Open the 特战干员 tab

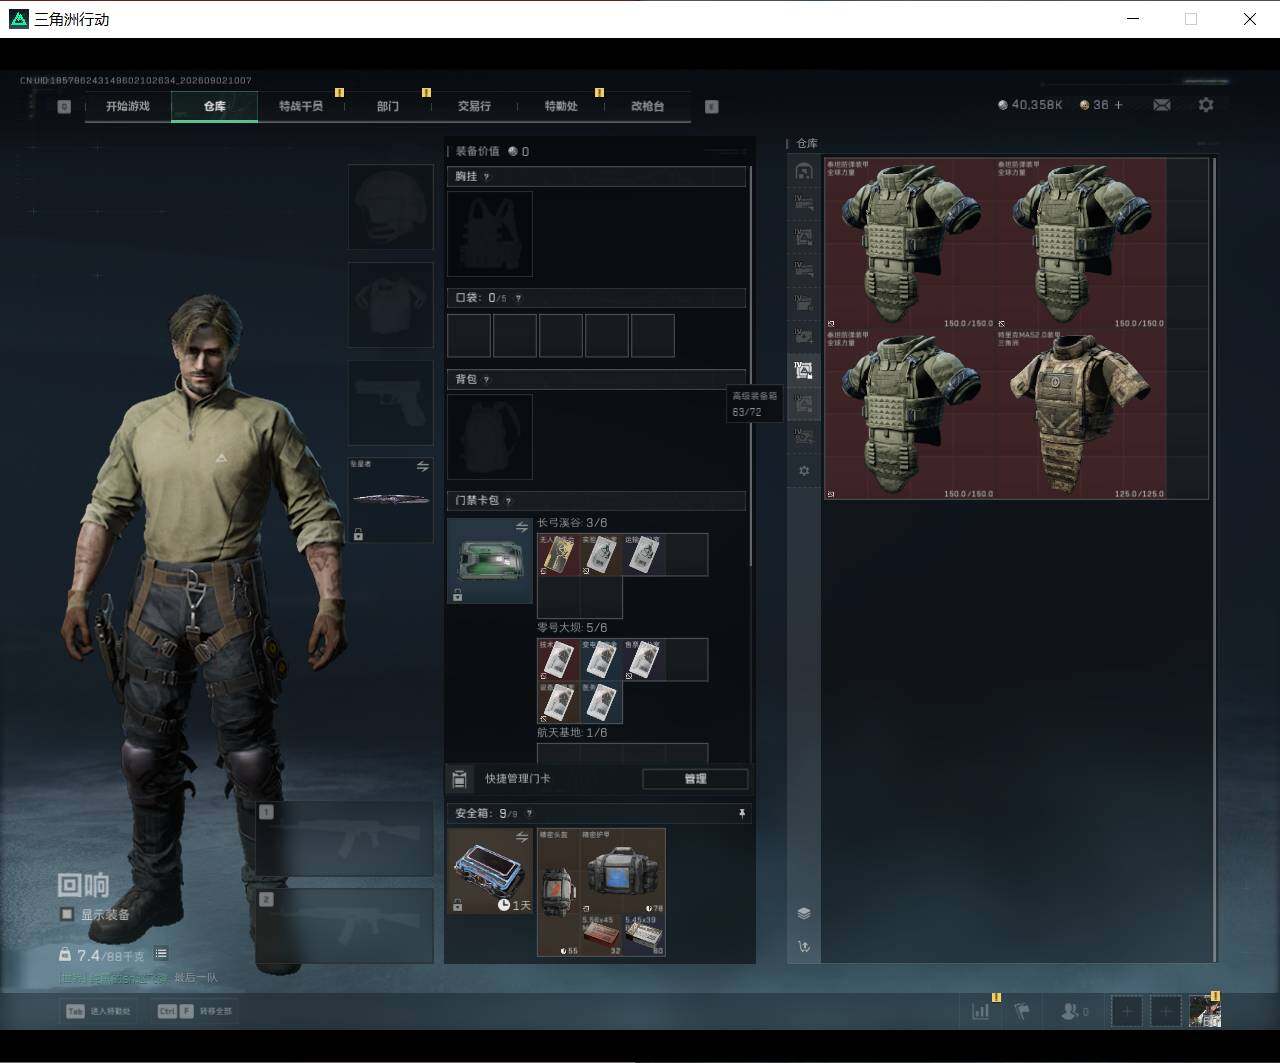click(x=301, y=106)
